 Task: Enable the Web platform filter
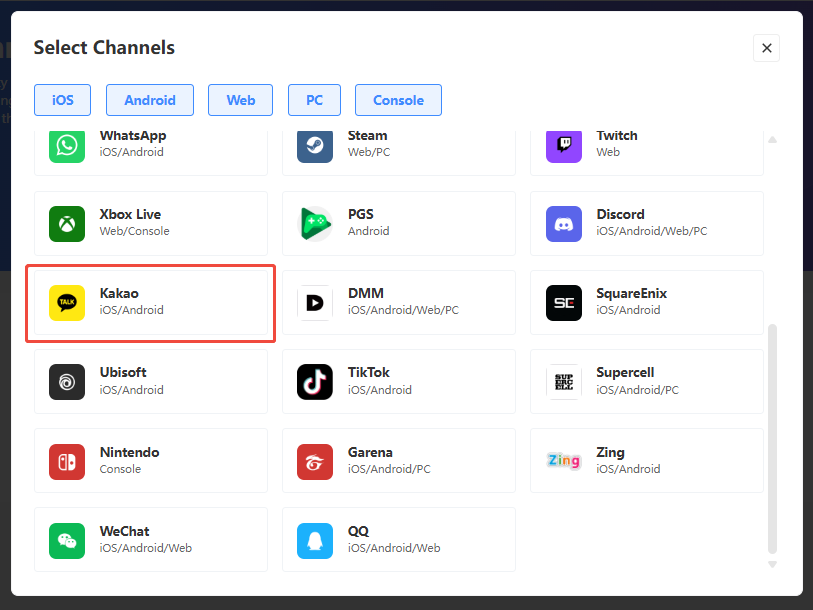tap(241, 100)
